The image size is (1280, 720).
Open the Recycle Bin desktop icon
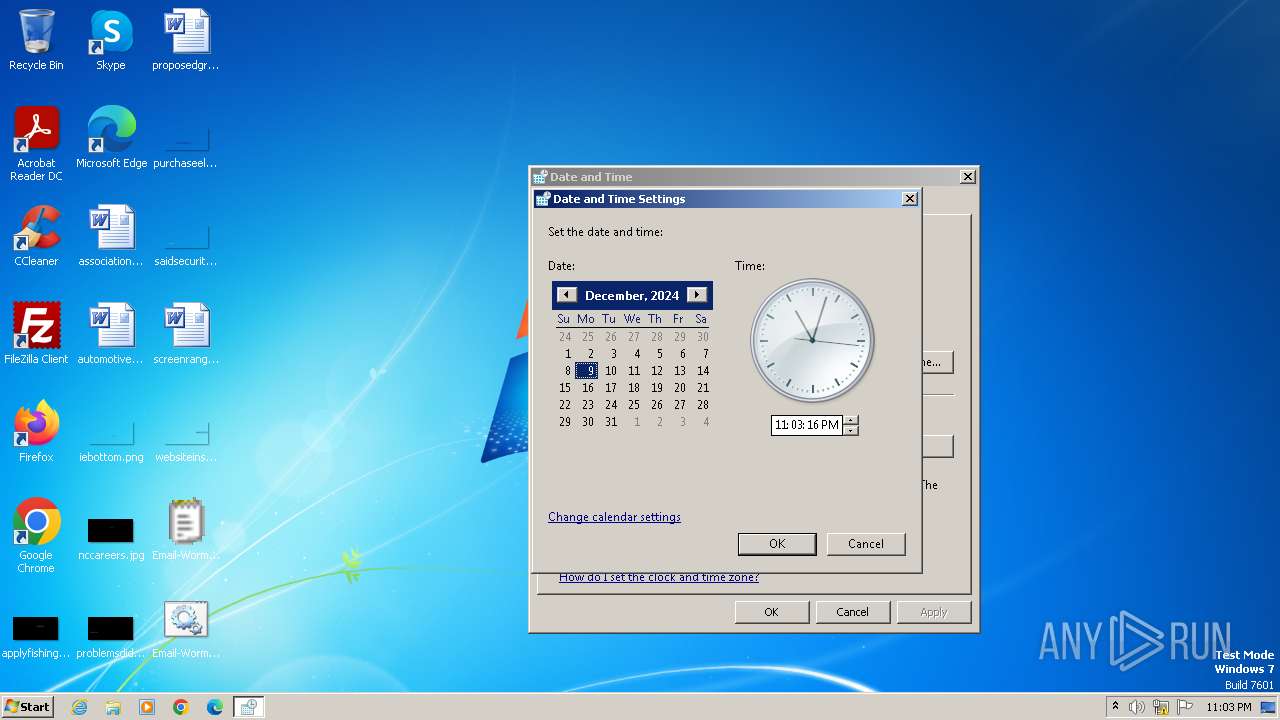(x=36, y=40)
